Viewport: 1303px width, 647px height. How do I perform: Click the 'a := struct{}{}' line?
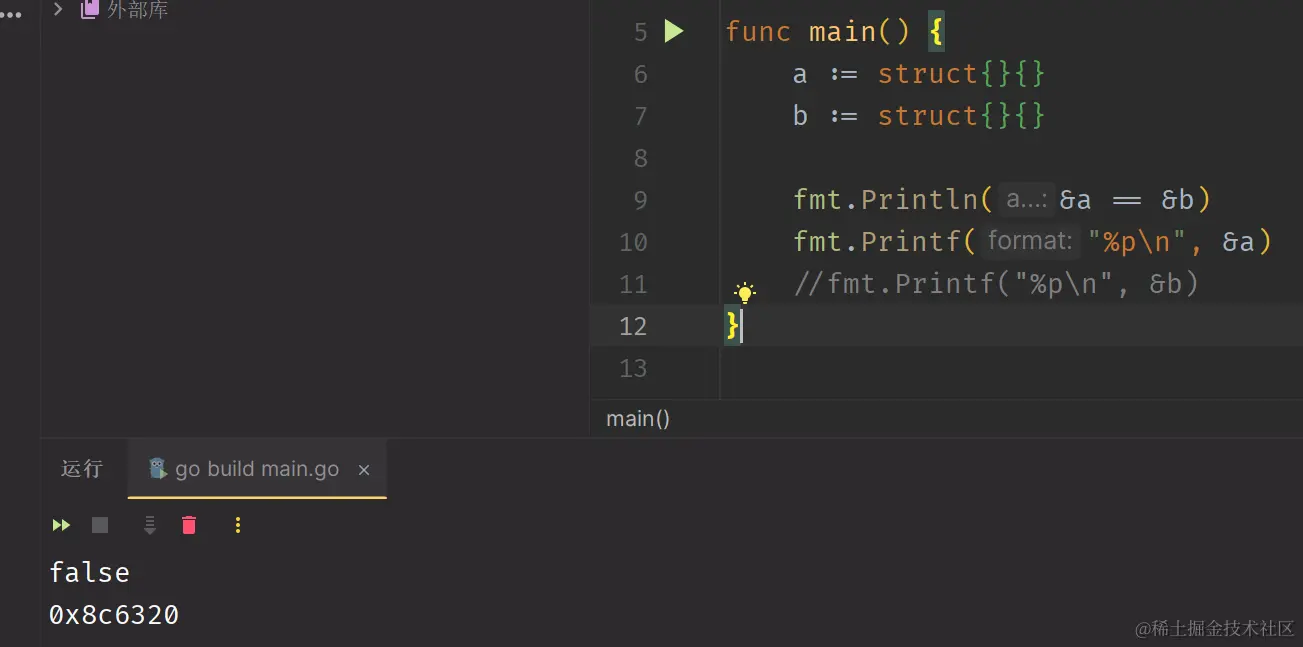pos(919,74)
